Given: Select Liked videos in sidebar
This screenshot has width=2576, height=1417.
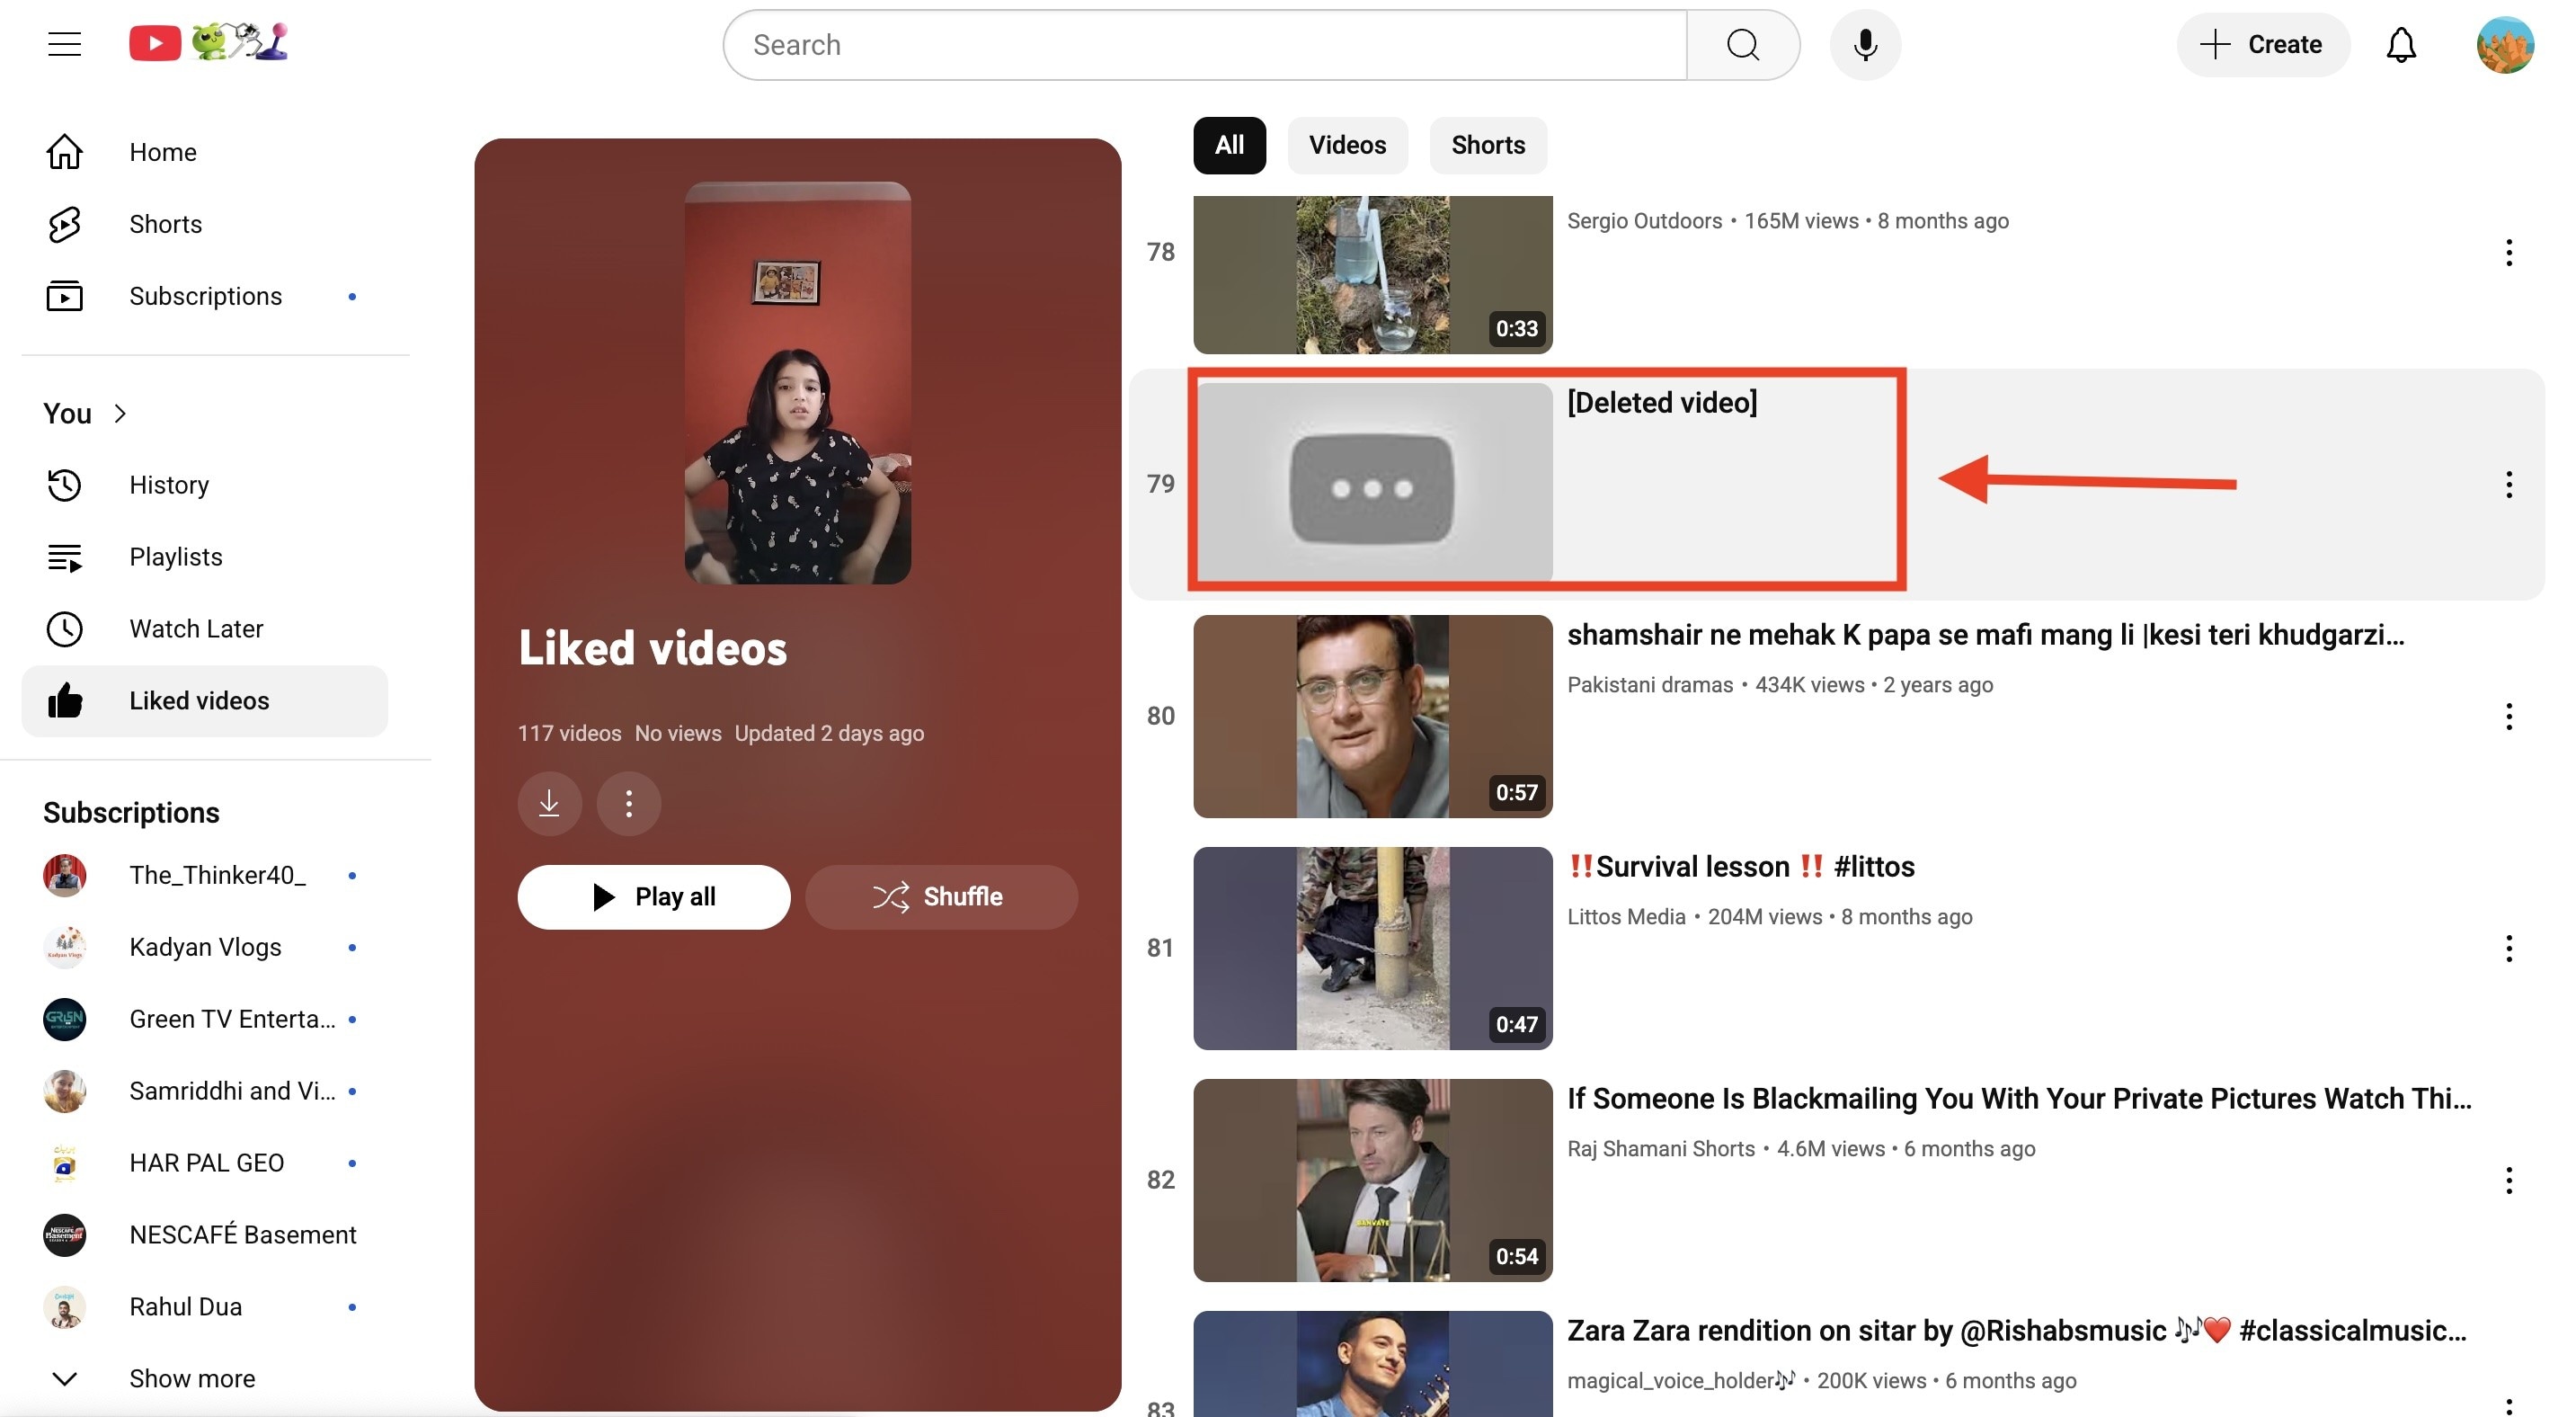Looking at the screenshot, I should point(205,701).
